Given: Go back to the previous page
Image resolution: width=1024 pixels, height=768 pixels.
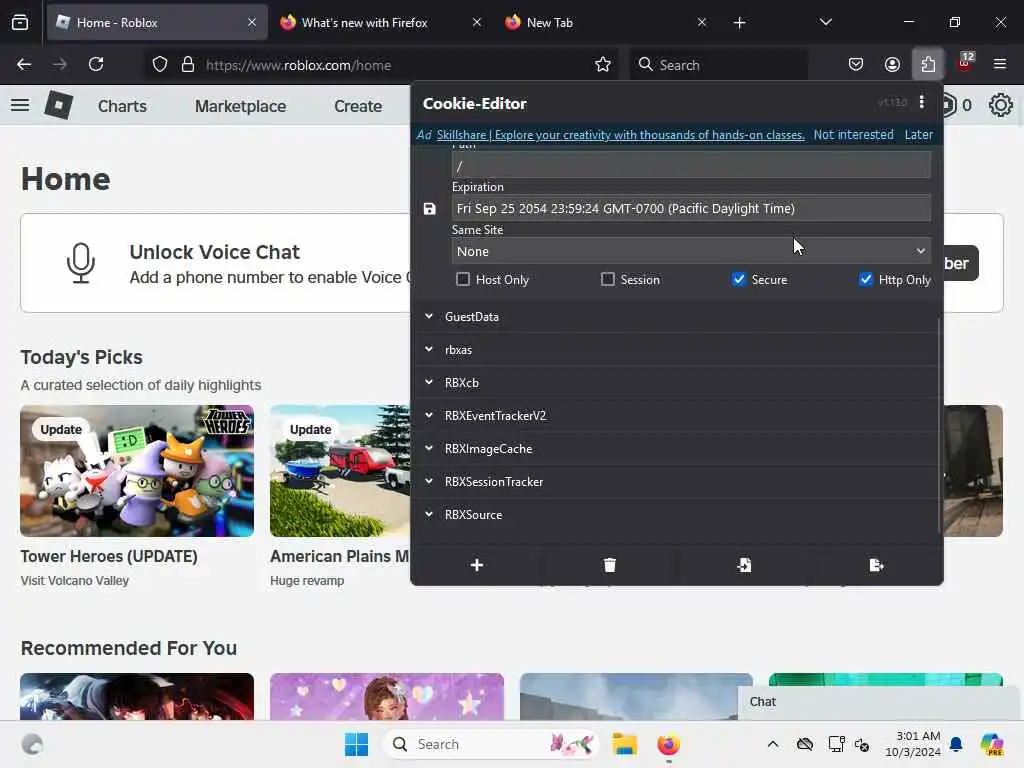Looking at the screenshot, I should (x=24, y=64).
